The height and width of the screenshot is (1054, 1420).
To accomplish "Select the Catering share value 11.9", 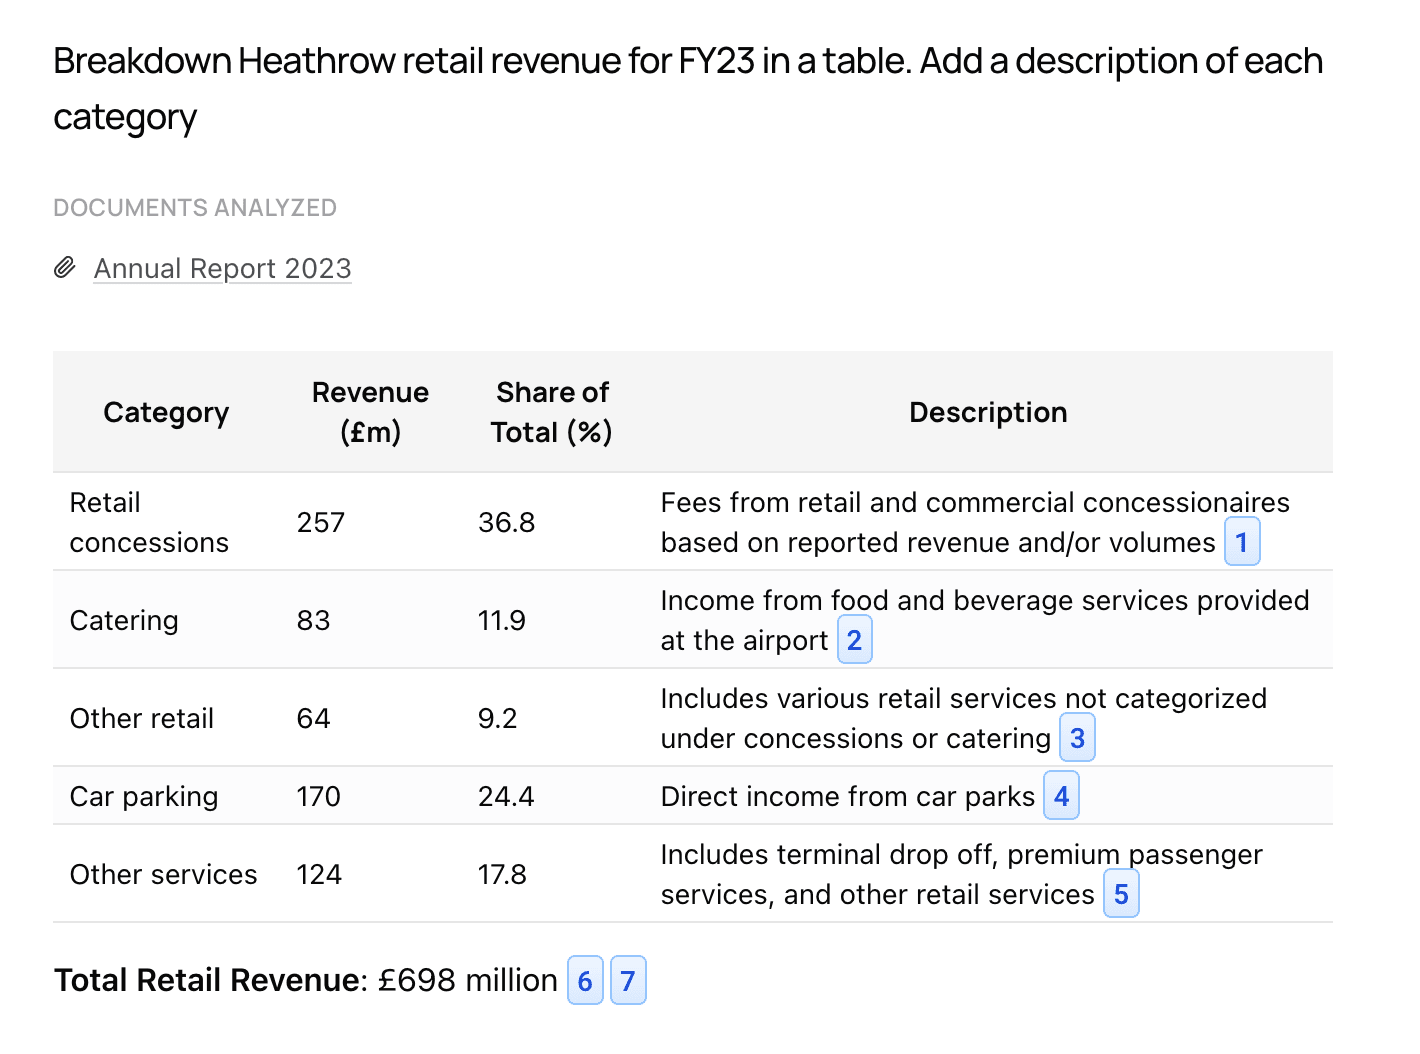I will (501, 620).
